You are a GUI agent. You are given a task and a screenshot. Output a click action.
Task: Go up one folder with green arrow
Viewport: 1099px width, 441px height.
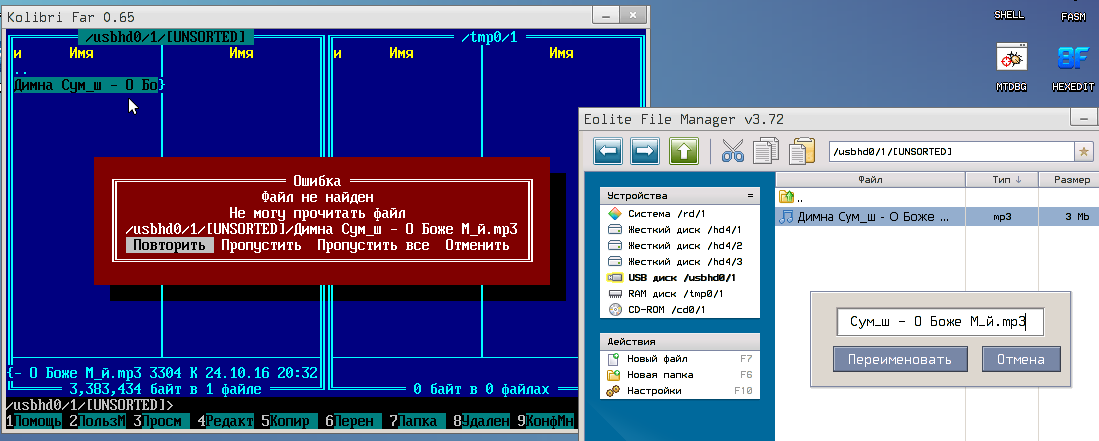pos(684,151)
